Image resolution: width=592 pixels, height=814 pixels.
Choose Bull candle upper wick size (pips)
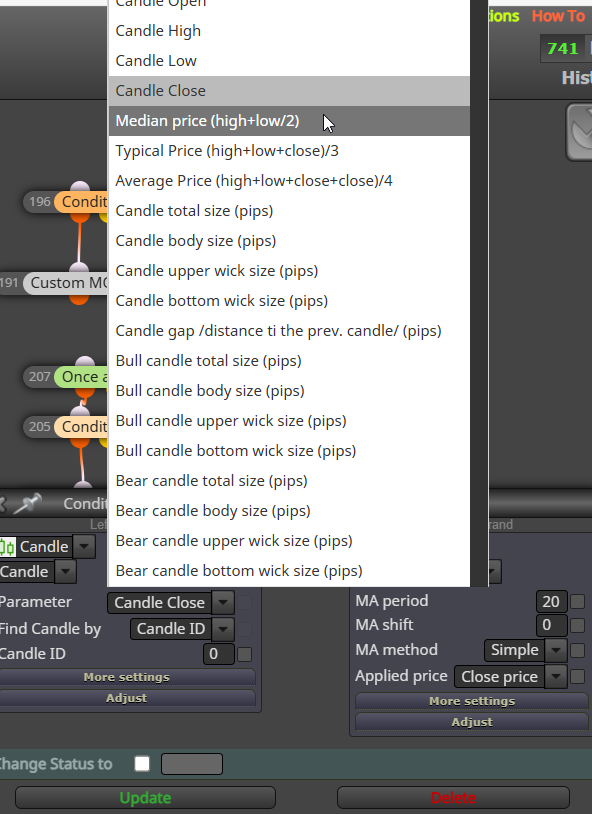pyautogui.click(x=289, y=421)
